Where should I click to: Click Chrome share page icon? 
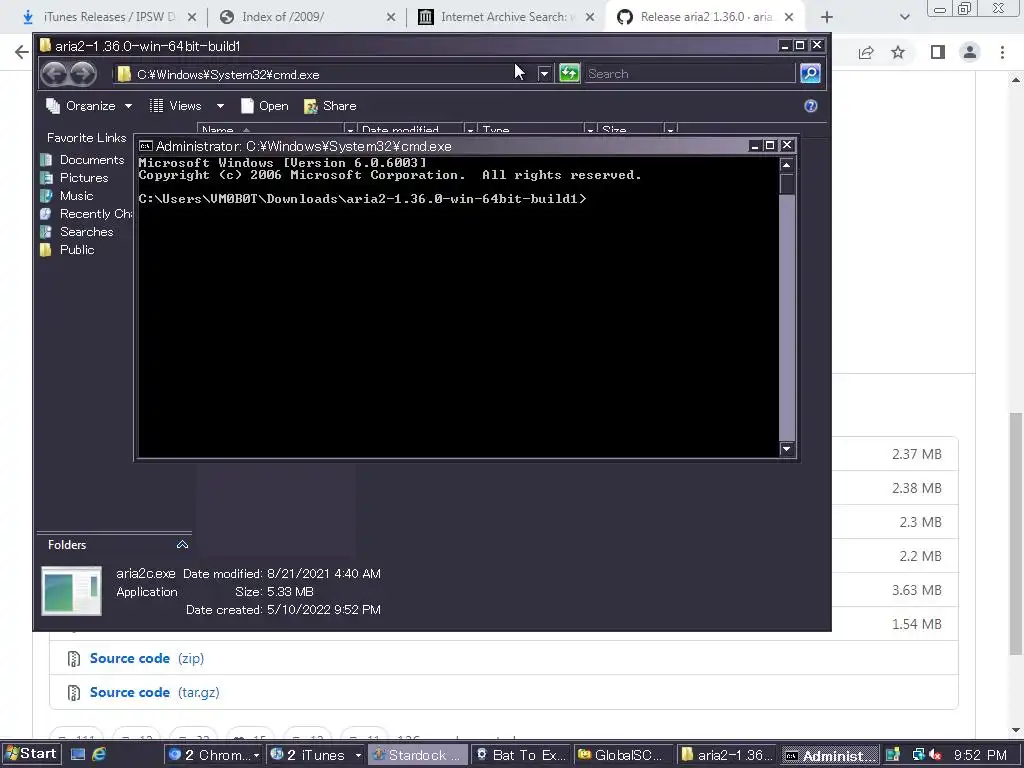tap(866, 52)
